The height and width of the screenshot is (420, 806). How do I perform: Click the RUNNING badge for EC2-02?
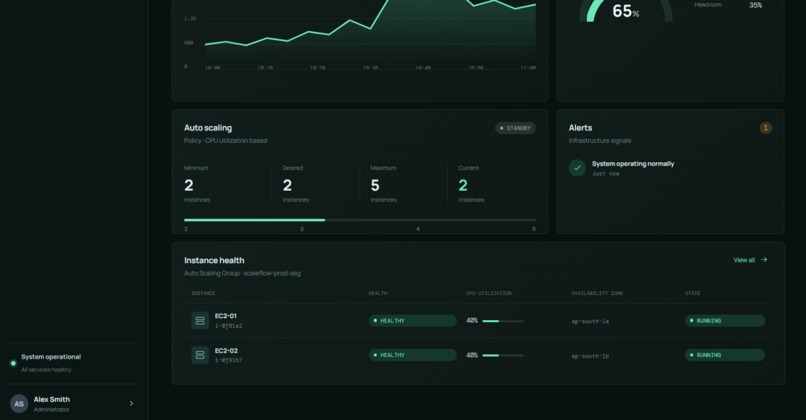click(x=725, y=355)
